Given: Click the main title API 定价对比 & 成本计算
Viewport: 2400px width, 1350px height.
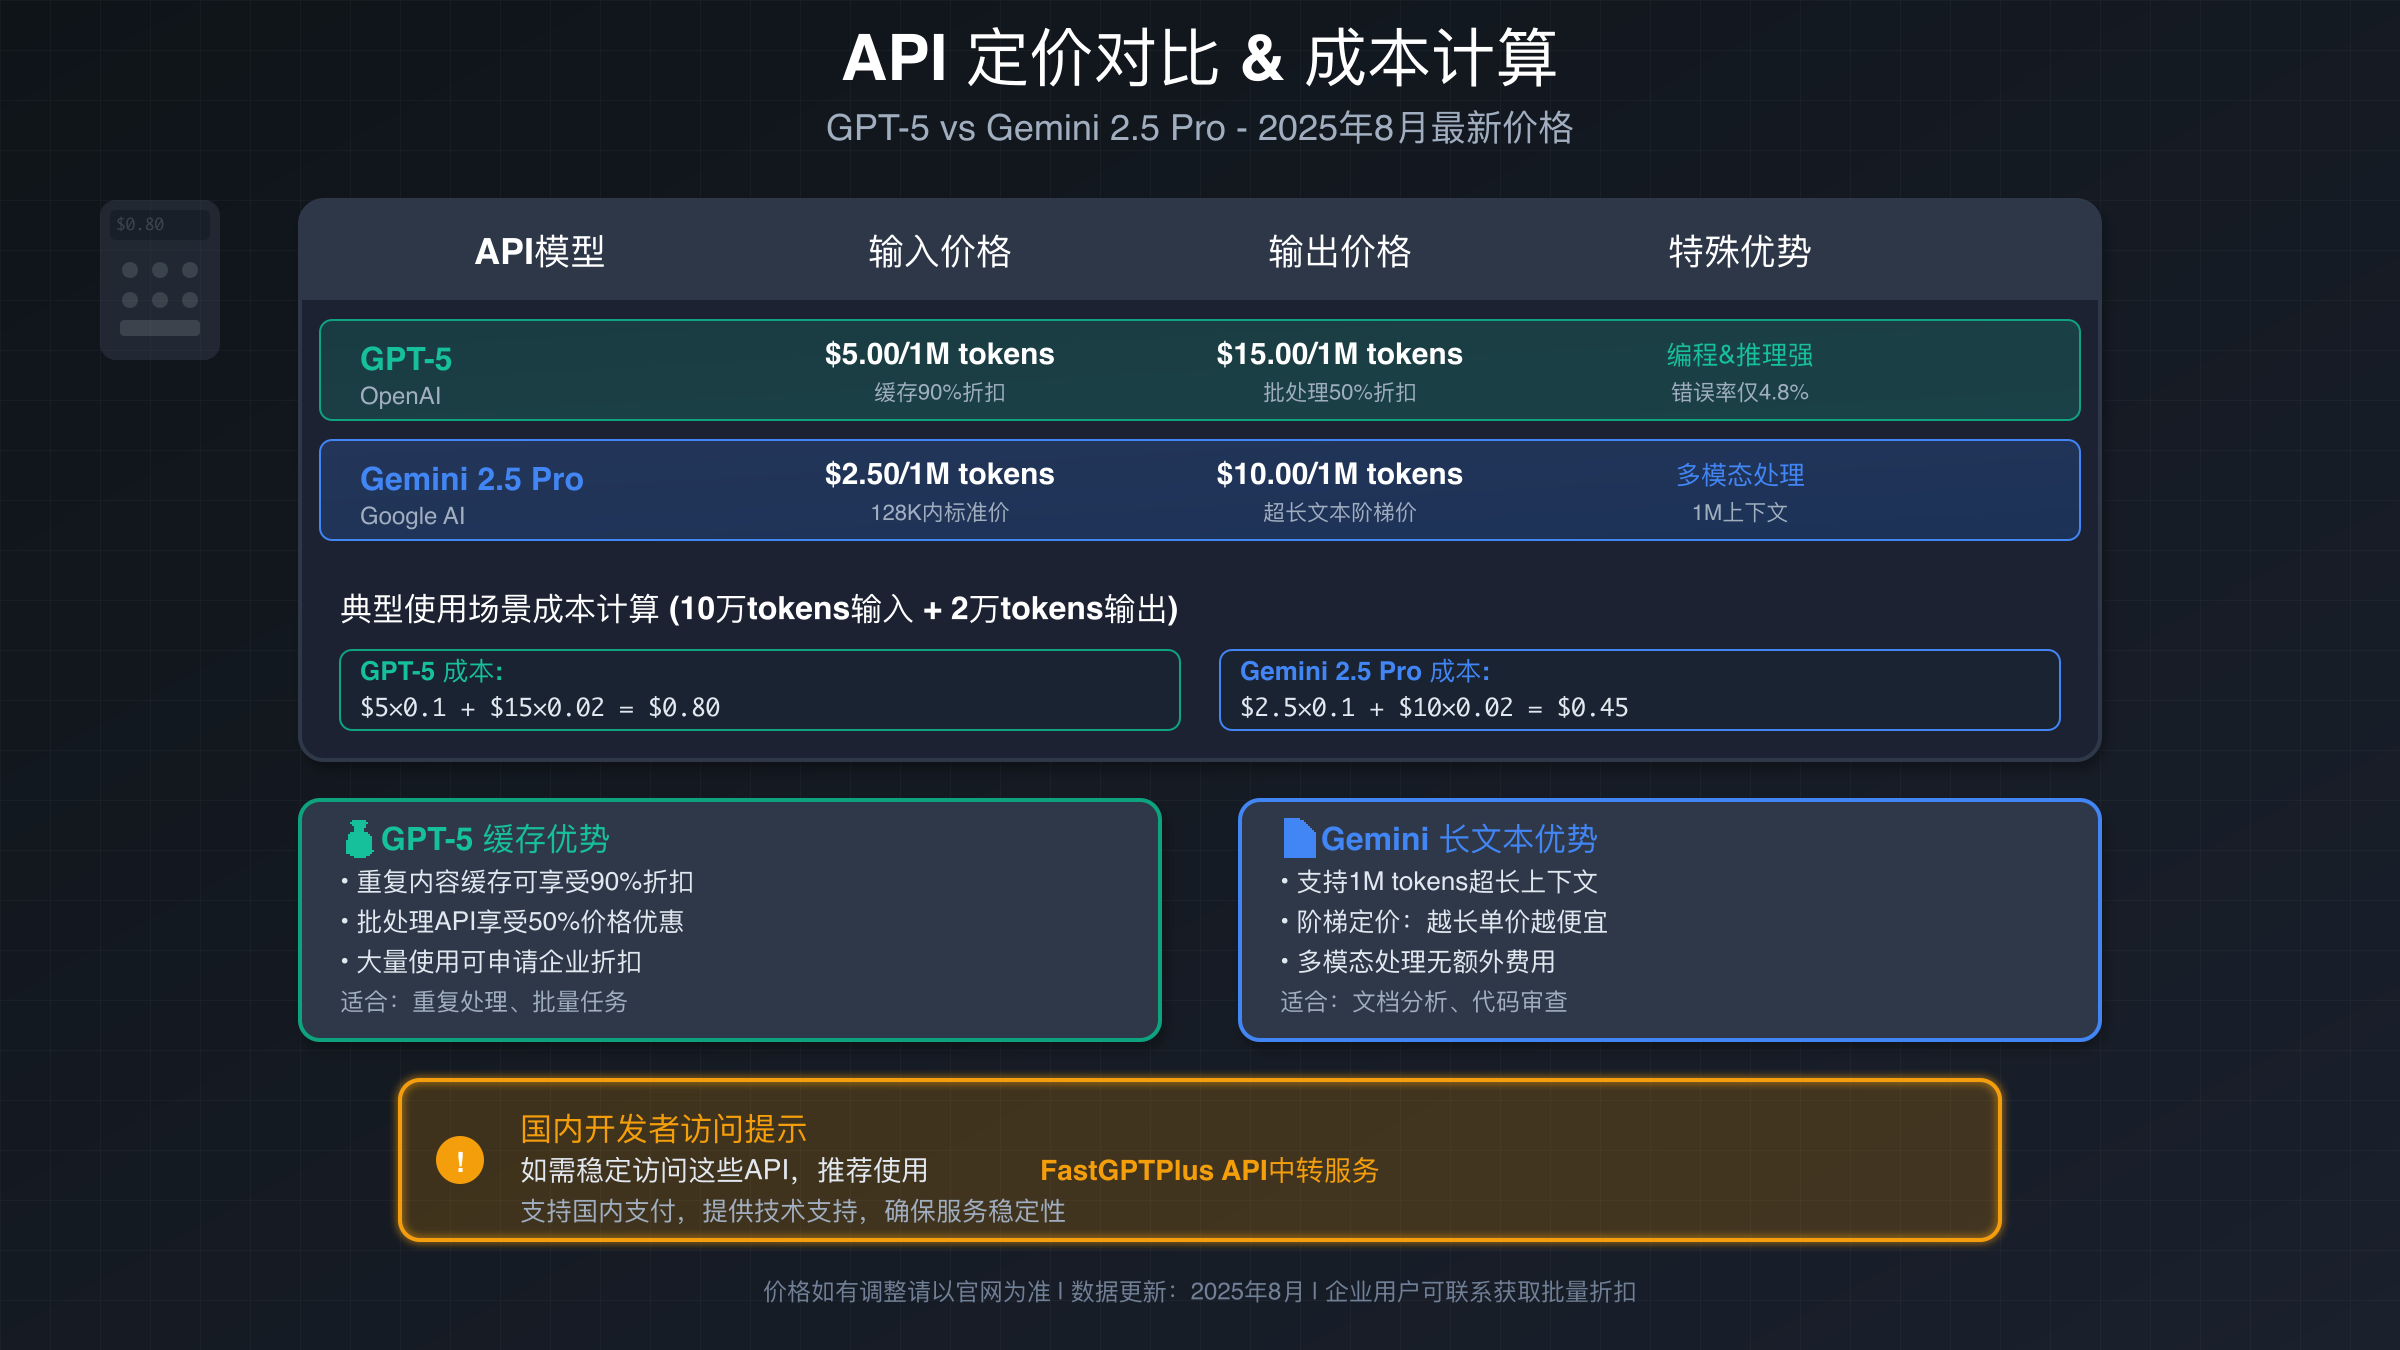Looking at the screenshot, I should click(x=1200, y=58).
